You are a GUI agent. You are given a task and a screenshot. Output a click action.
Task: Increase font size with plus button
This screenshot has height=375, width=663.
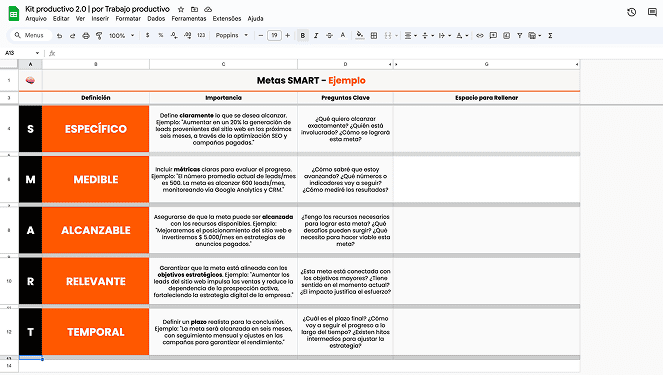(288, 36)
